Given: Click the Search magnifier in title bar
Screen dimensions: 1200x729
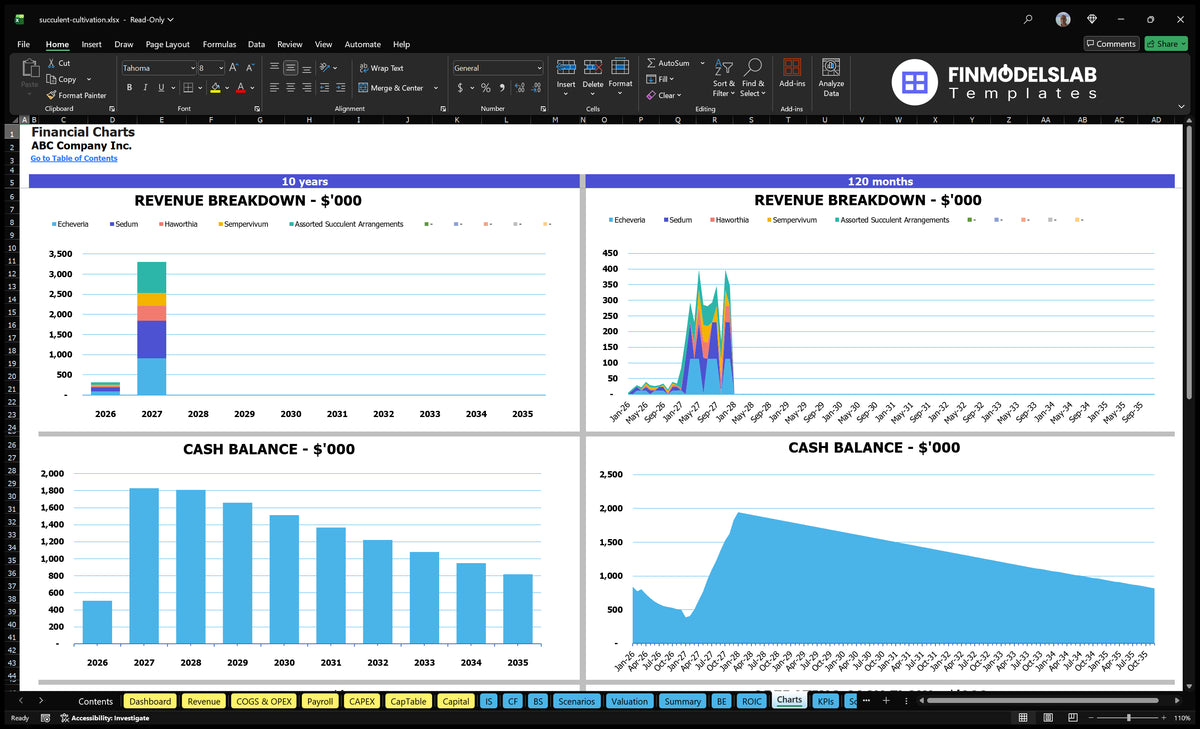Looking at the screenshot, I should click(1029, 19).
